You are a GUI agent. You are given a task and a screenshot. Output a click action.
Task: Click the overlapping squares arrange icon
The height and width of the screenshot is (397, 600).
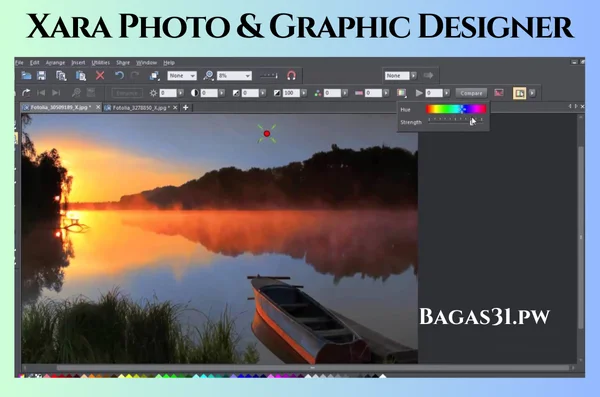click(154, 76)
